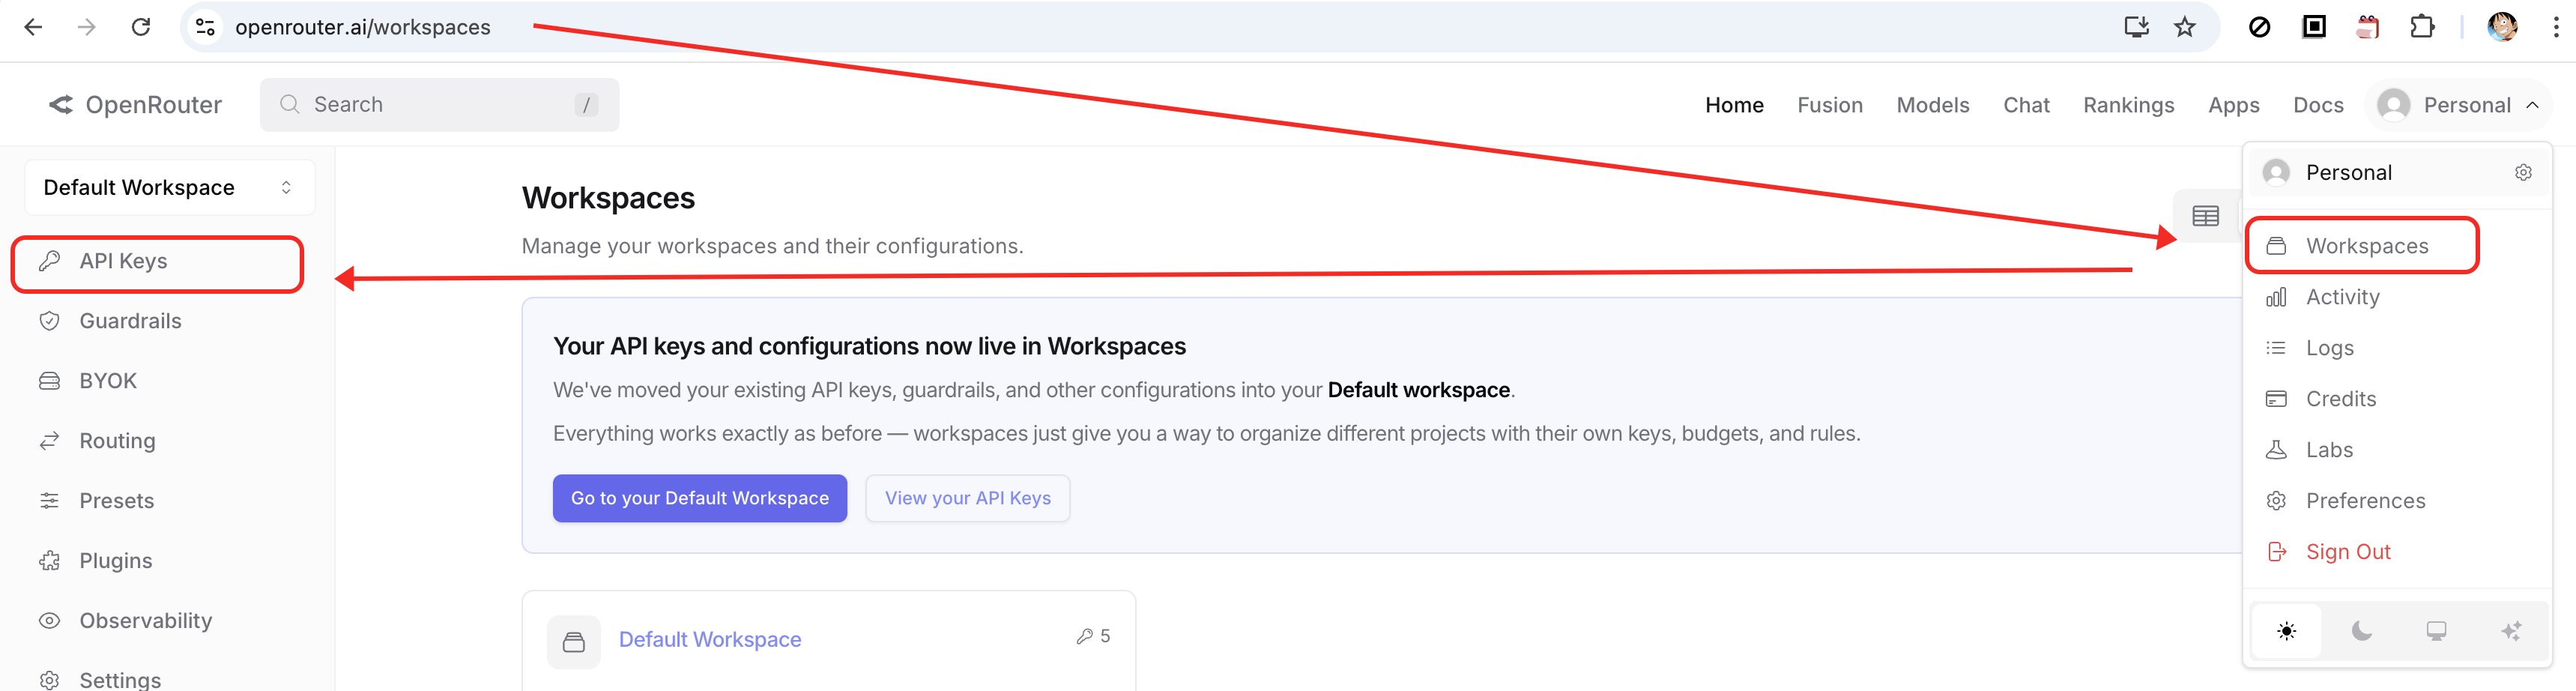Open the Chrome three-dot menu
Image resolution: width=2576 pixels, height=691 pixels.
point(2555,27)
